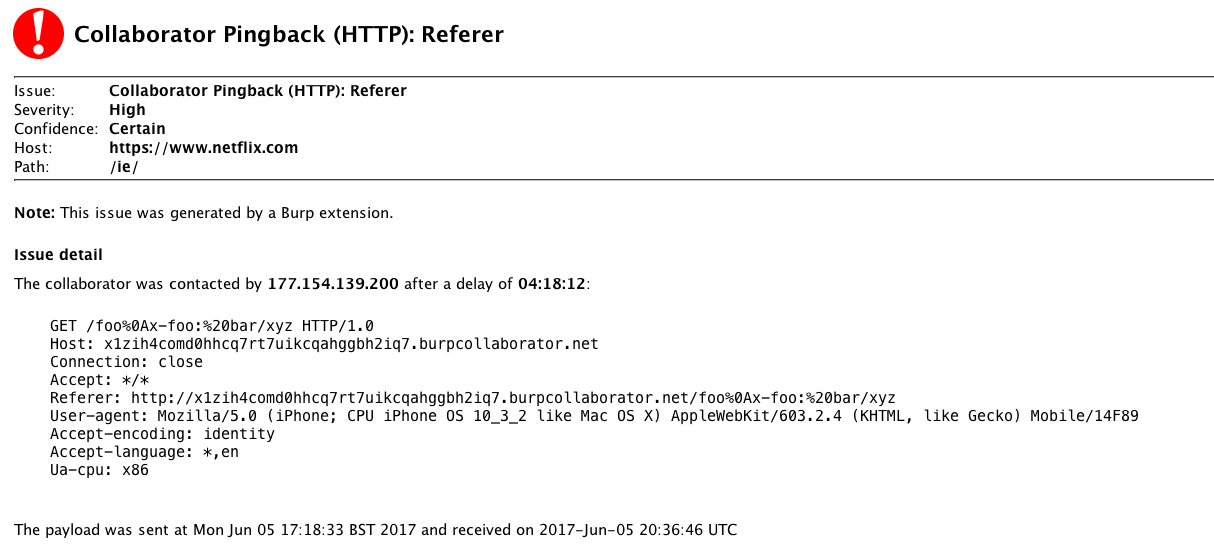Click the Certain confidence value
Screen dimensions: 1214x551
coord(137,129)
